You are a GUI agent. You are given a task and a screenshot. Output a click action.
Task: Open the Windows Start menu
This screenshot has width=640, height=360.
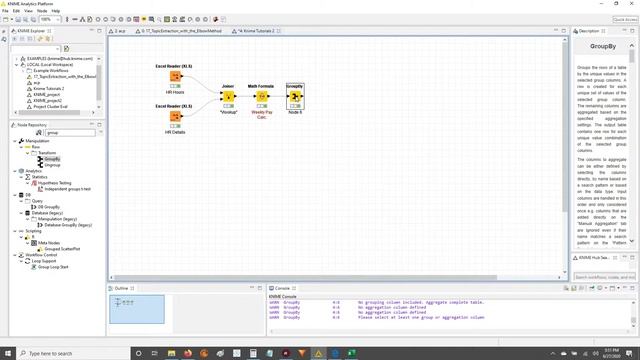pyautogui.click(x=8, y=353)
